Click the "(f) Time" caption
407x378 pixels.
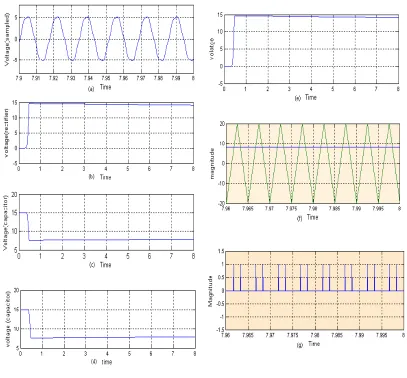click(307, 217)
